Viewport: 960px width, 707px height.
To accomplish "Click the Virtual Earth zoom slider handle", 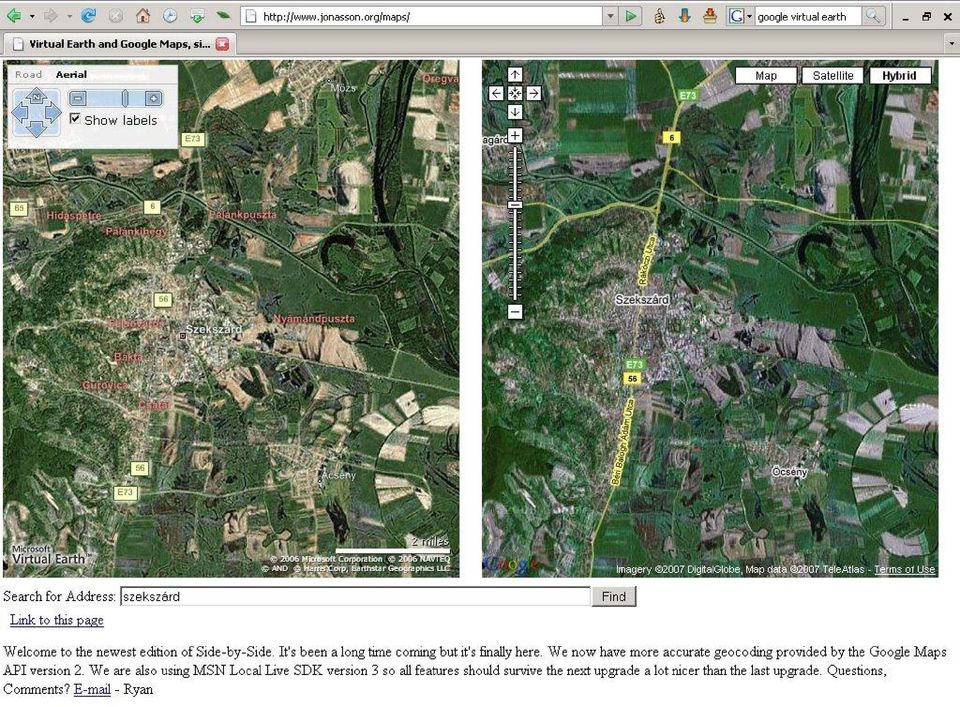I will coord(125,98).
